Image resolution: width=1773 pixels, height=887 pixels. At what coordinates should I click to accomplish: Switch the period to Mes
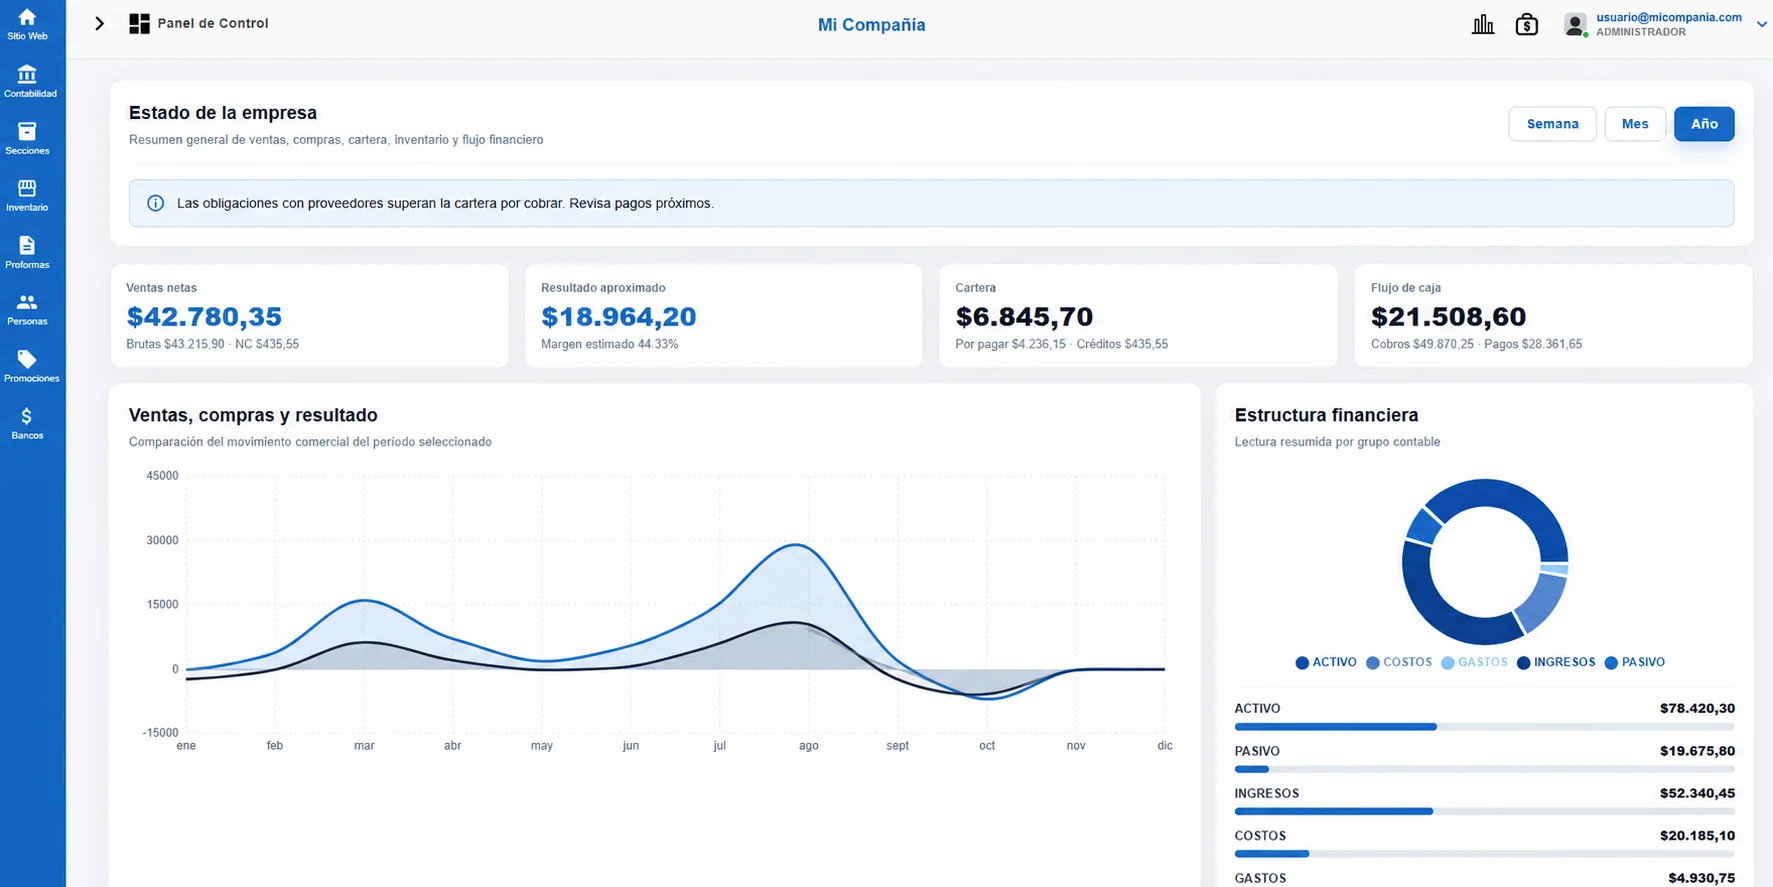click(x=1635, y=124)
